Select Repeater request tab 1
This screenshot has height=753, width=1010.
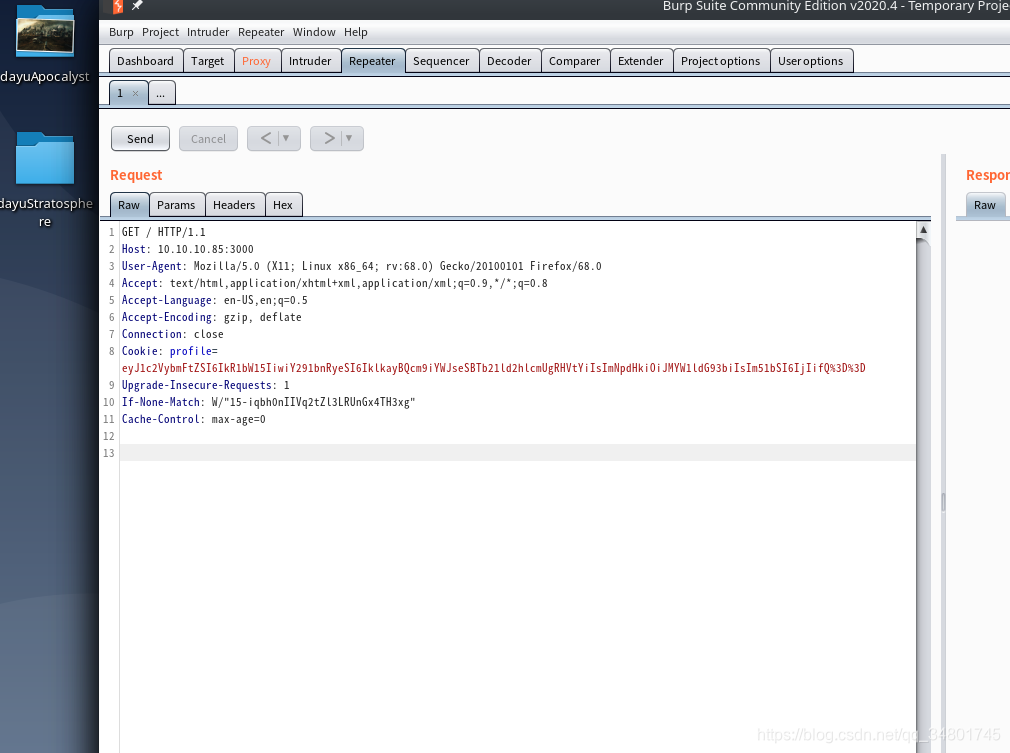pos(120,93)
